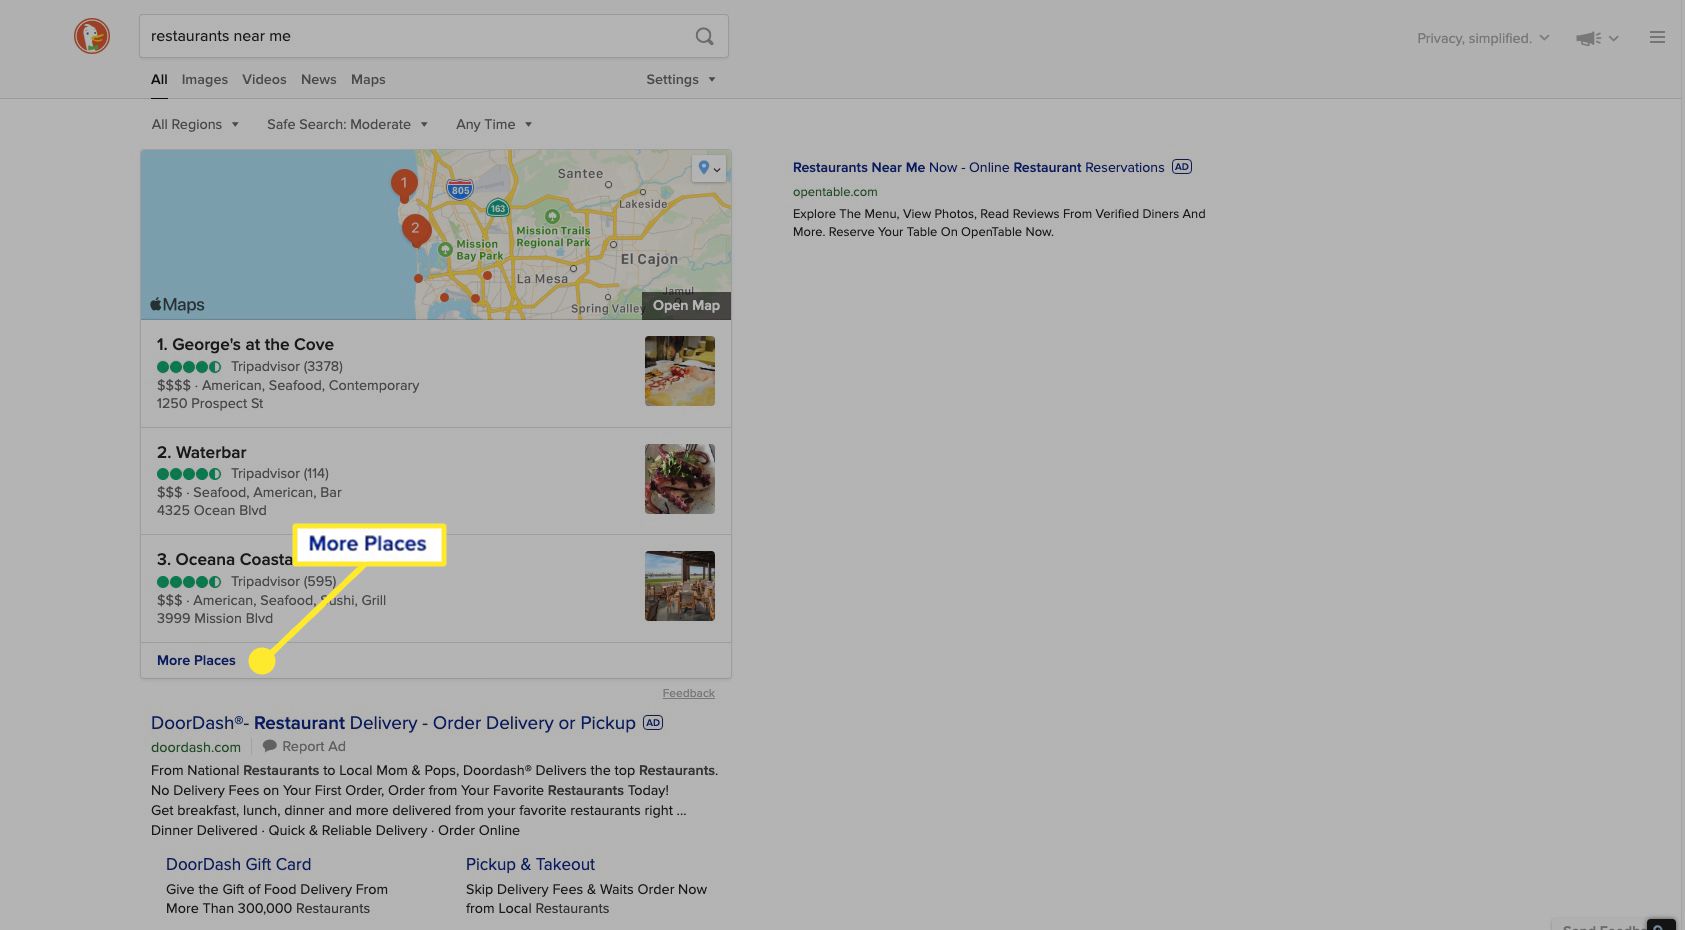The width and height of the screenshot is (1685, 930).
Task: Click address 3999 Mission Blvd
Action: pos(215,618)
